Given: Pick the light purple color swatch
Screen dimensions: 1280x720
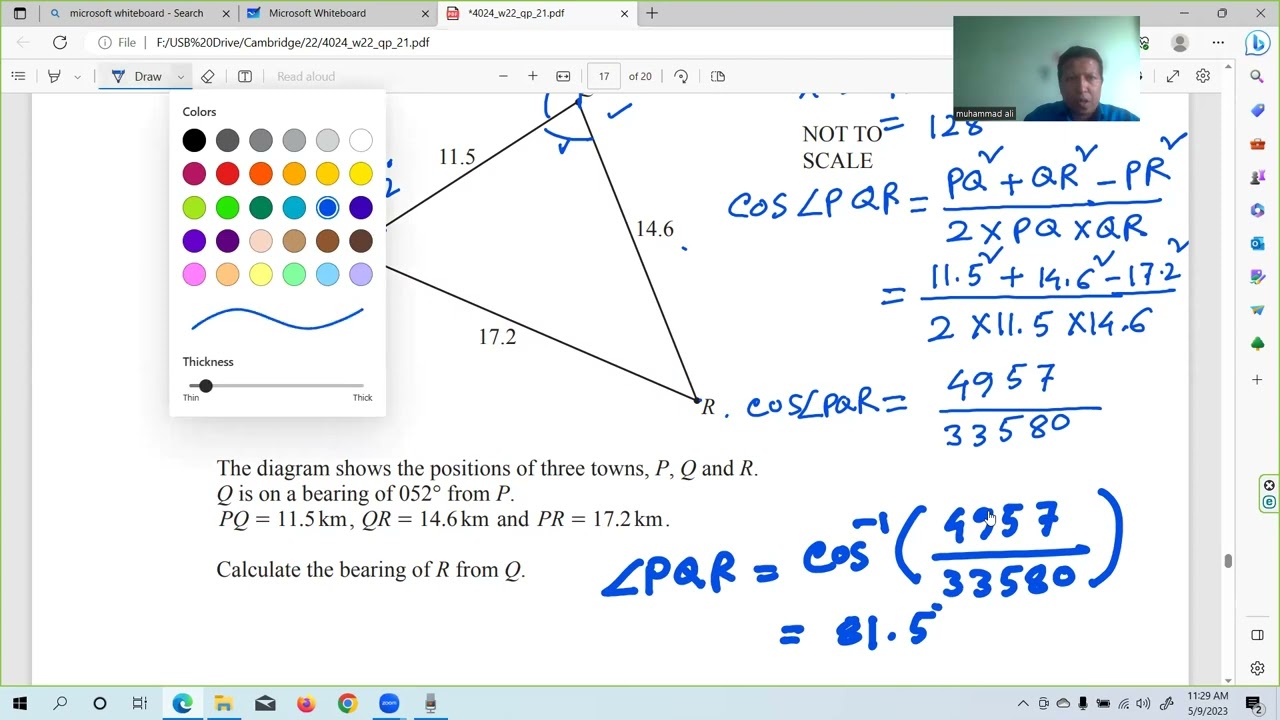Looking at the screenshot, I should [x=361, y=274].
